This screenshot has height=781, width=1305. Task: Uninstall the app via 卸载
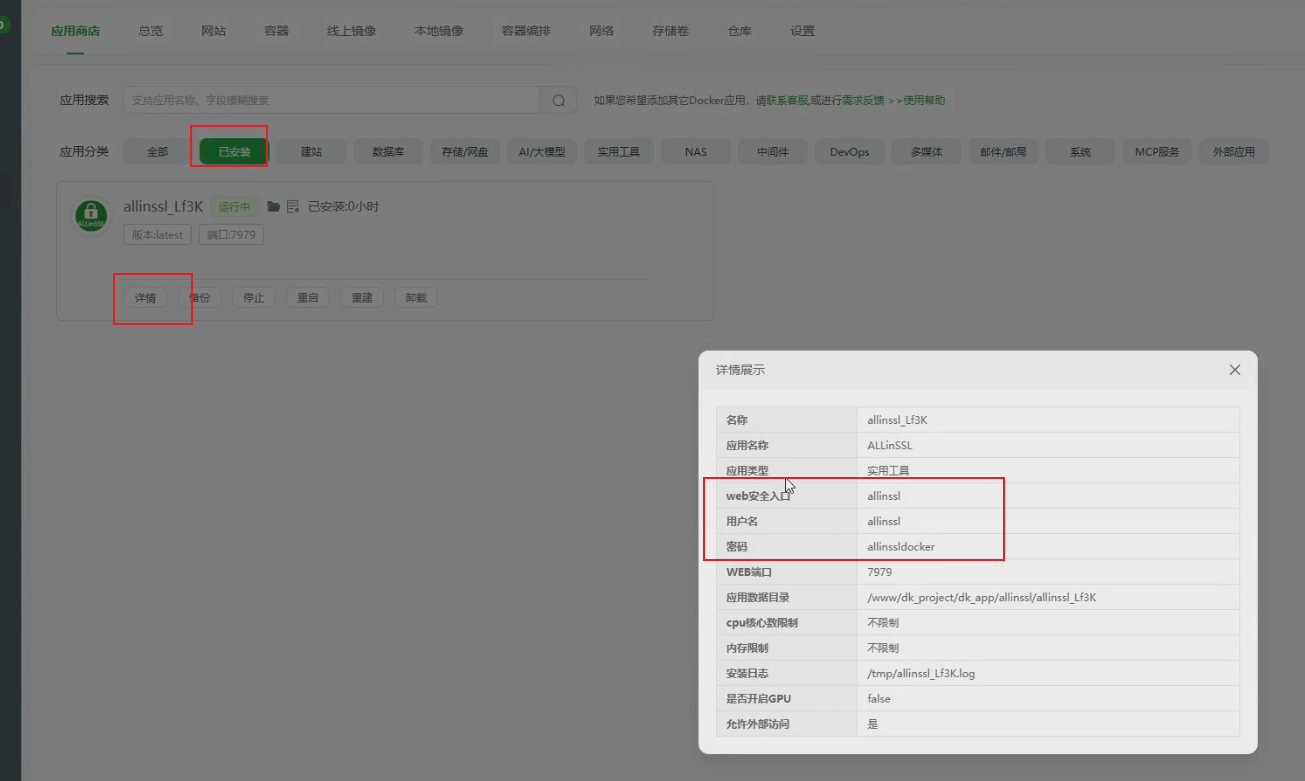pyautogui.click(x=415, y=297)
